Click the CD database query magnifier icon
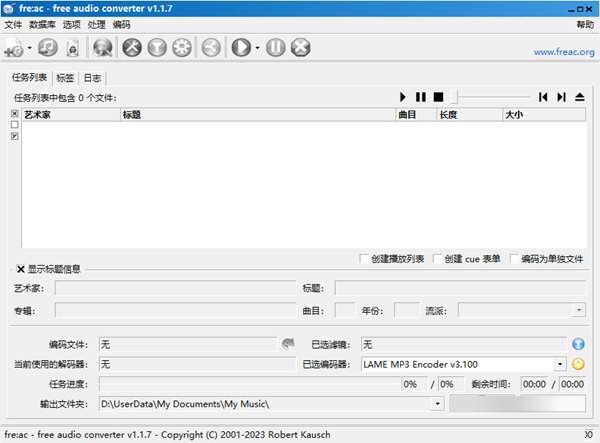Image resolution: width=600 pixels, height=443 pixels. tap(102, 47)
